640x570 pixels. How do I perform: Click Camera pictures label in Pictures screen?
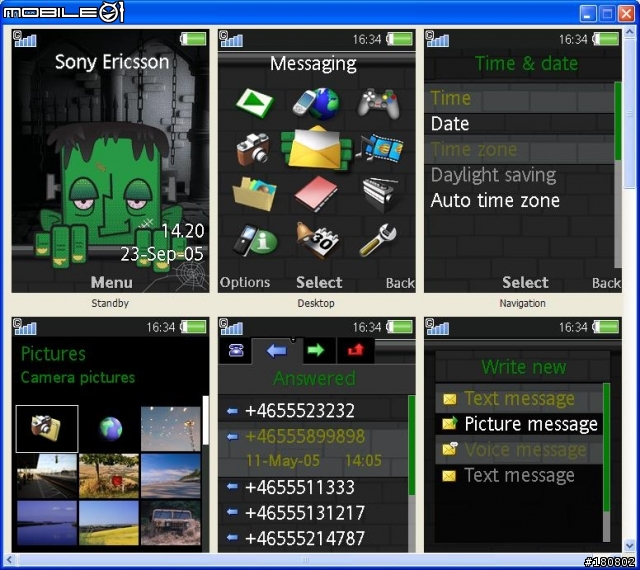(x=78, y=378)
